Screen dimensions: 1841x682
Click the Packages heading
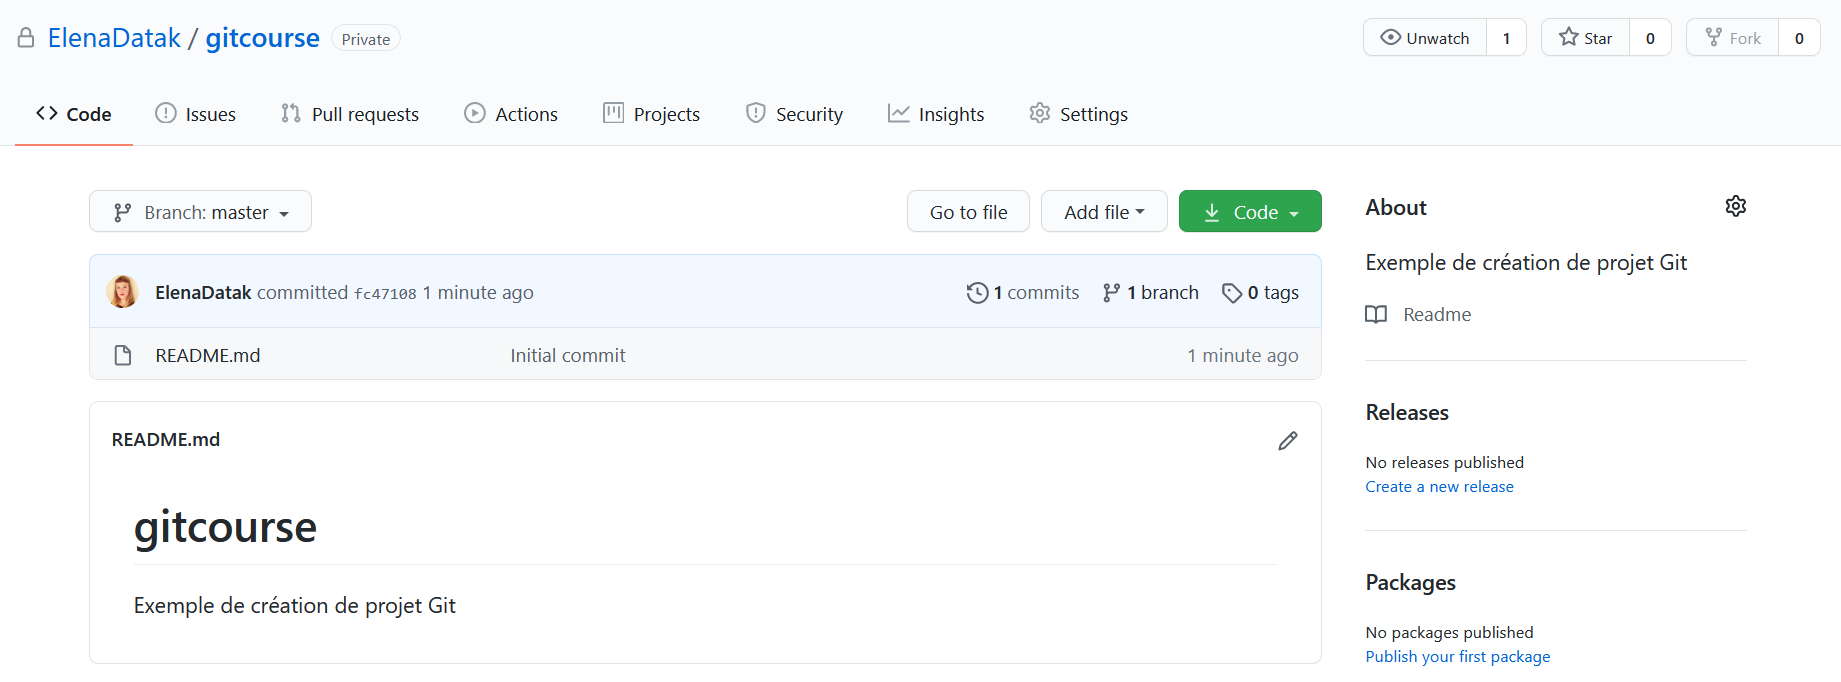coord(1410,583)
